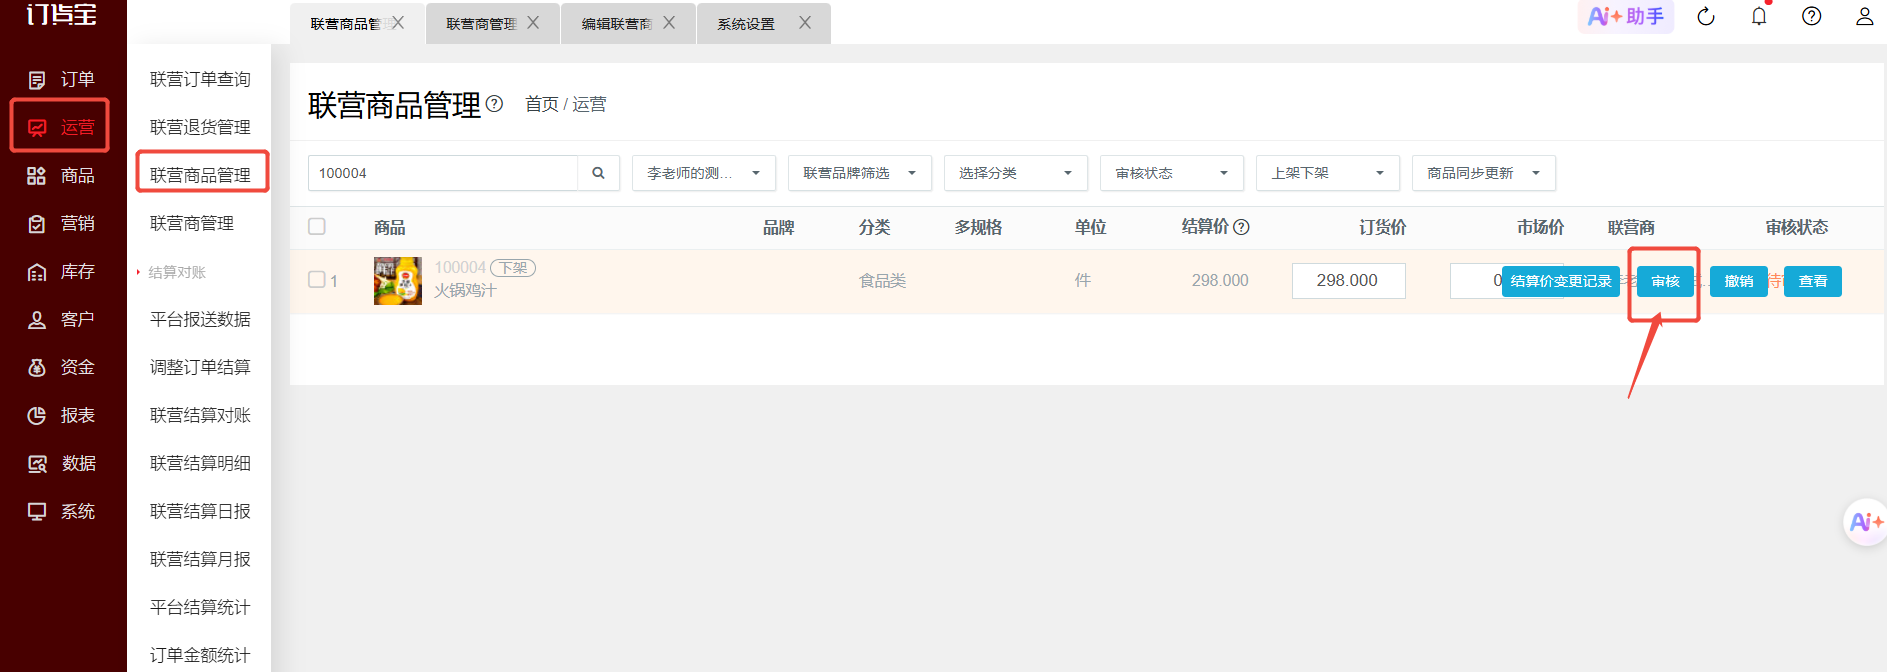Click the 结算价变更记录 button

point(1560,281)
